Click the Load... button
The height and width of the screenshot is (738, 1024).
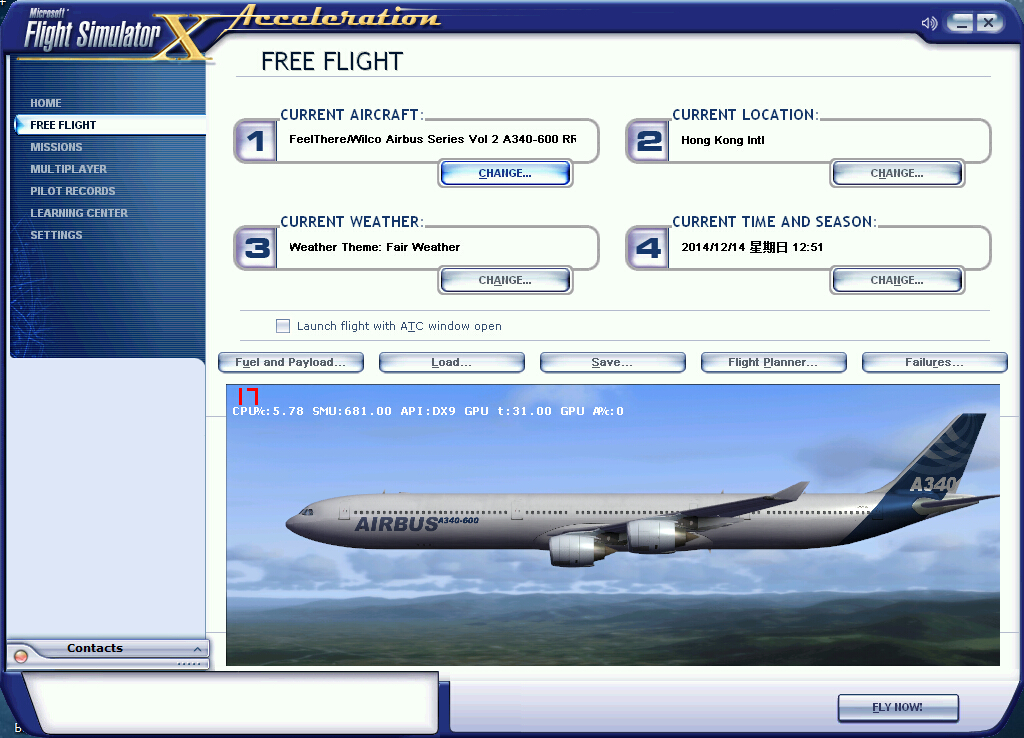(451, 362)
